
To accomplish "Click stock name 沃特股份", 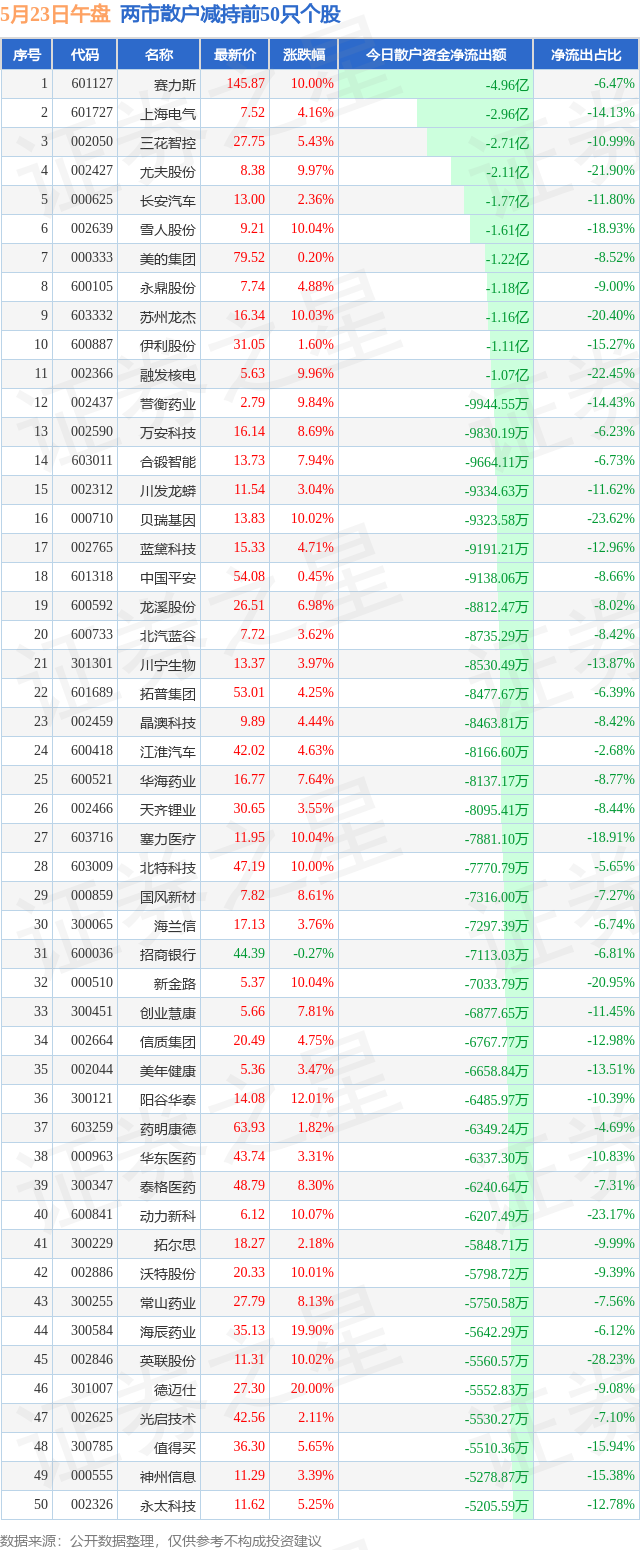I will click(x=169, y=1273).
